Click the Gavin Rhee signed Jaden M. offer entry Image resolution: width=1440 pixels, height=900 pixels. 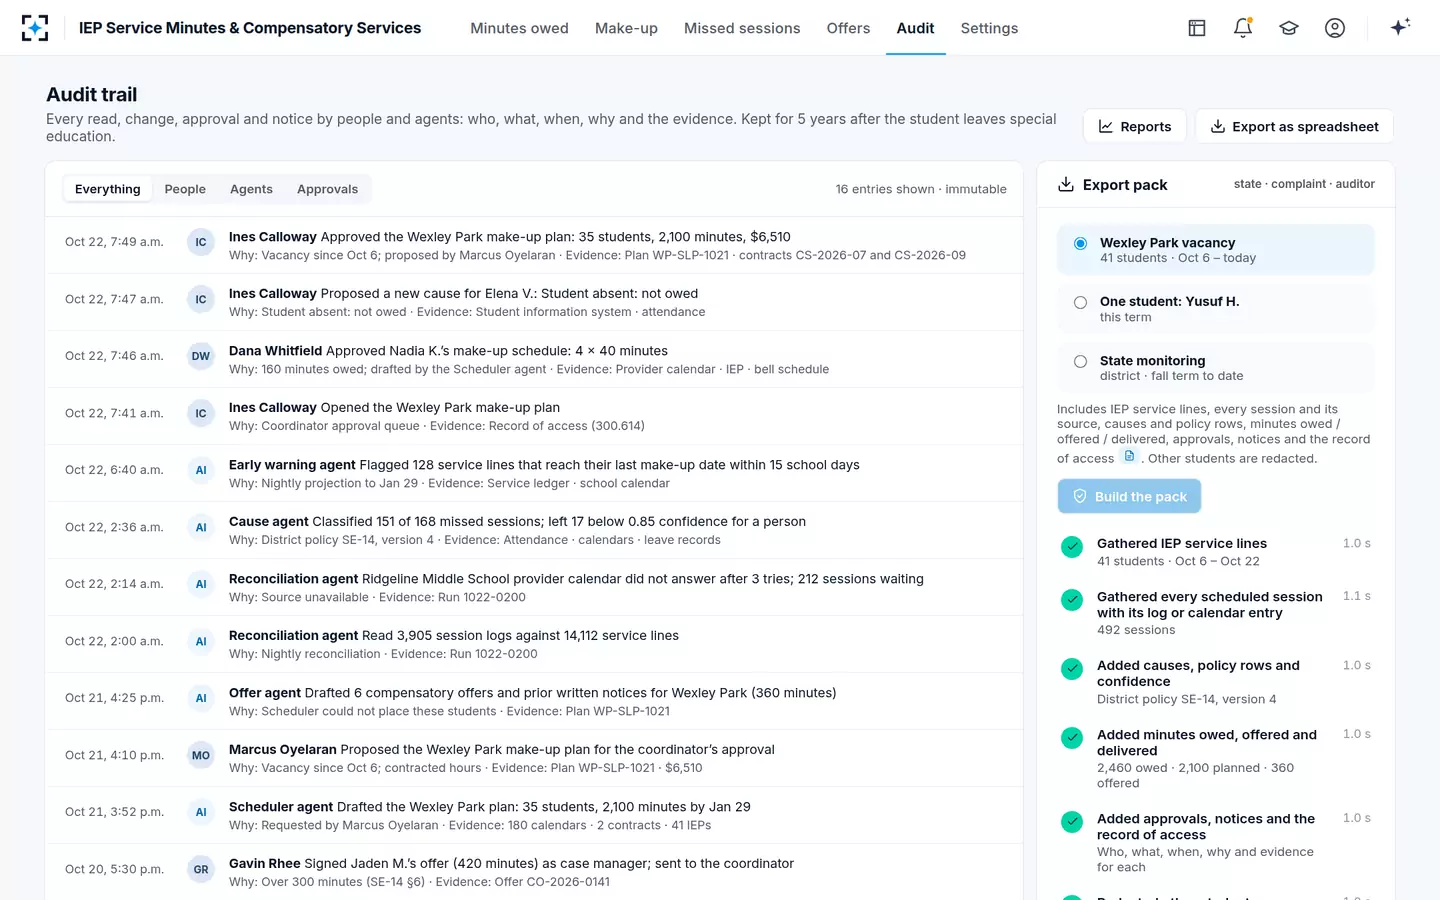point(534,872)
